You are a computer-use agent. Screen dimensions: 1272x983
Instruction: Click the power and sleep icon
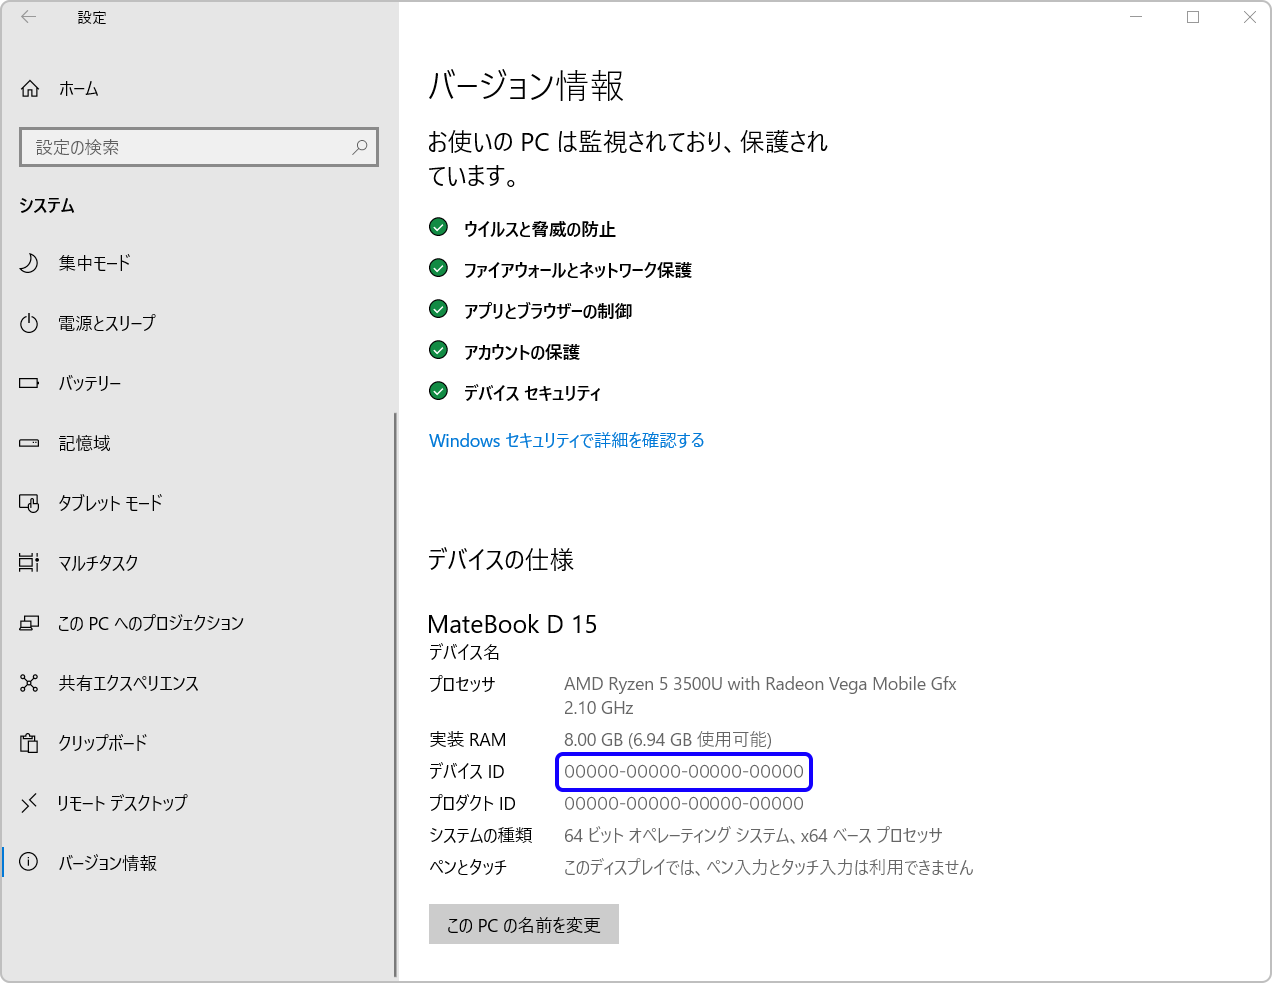29,323
